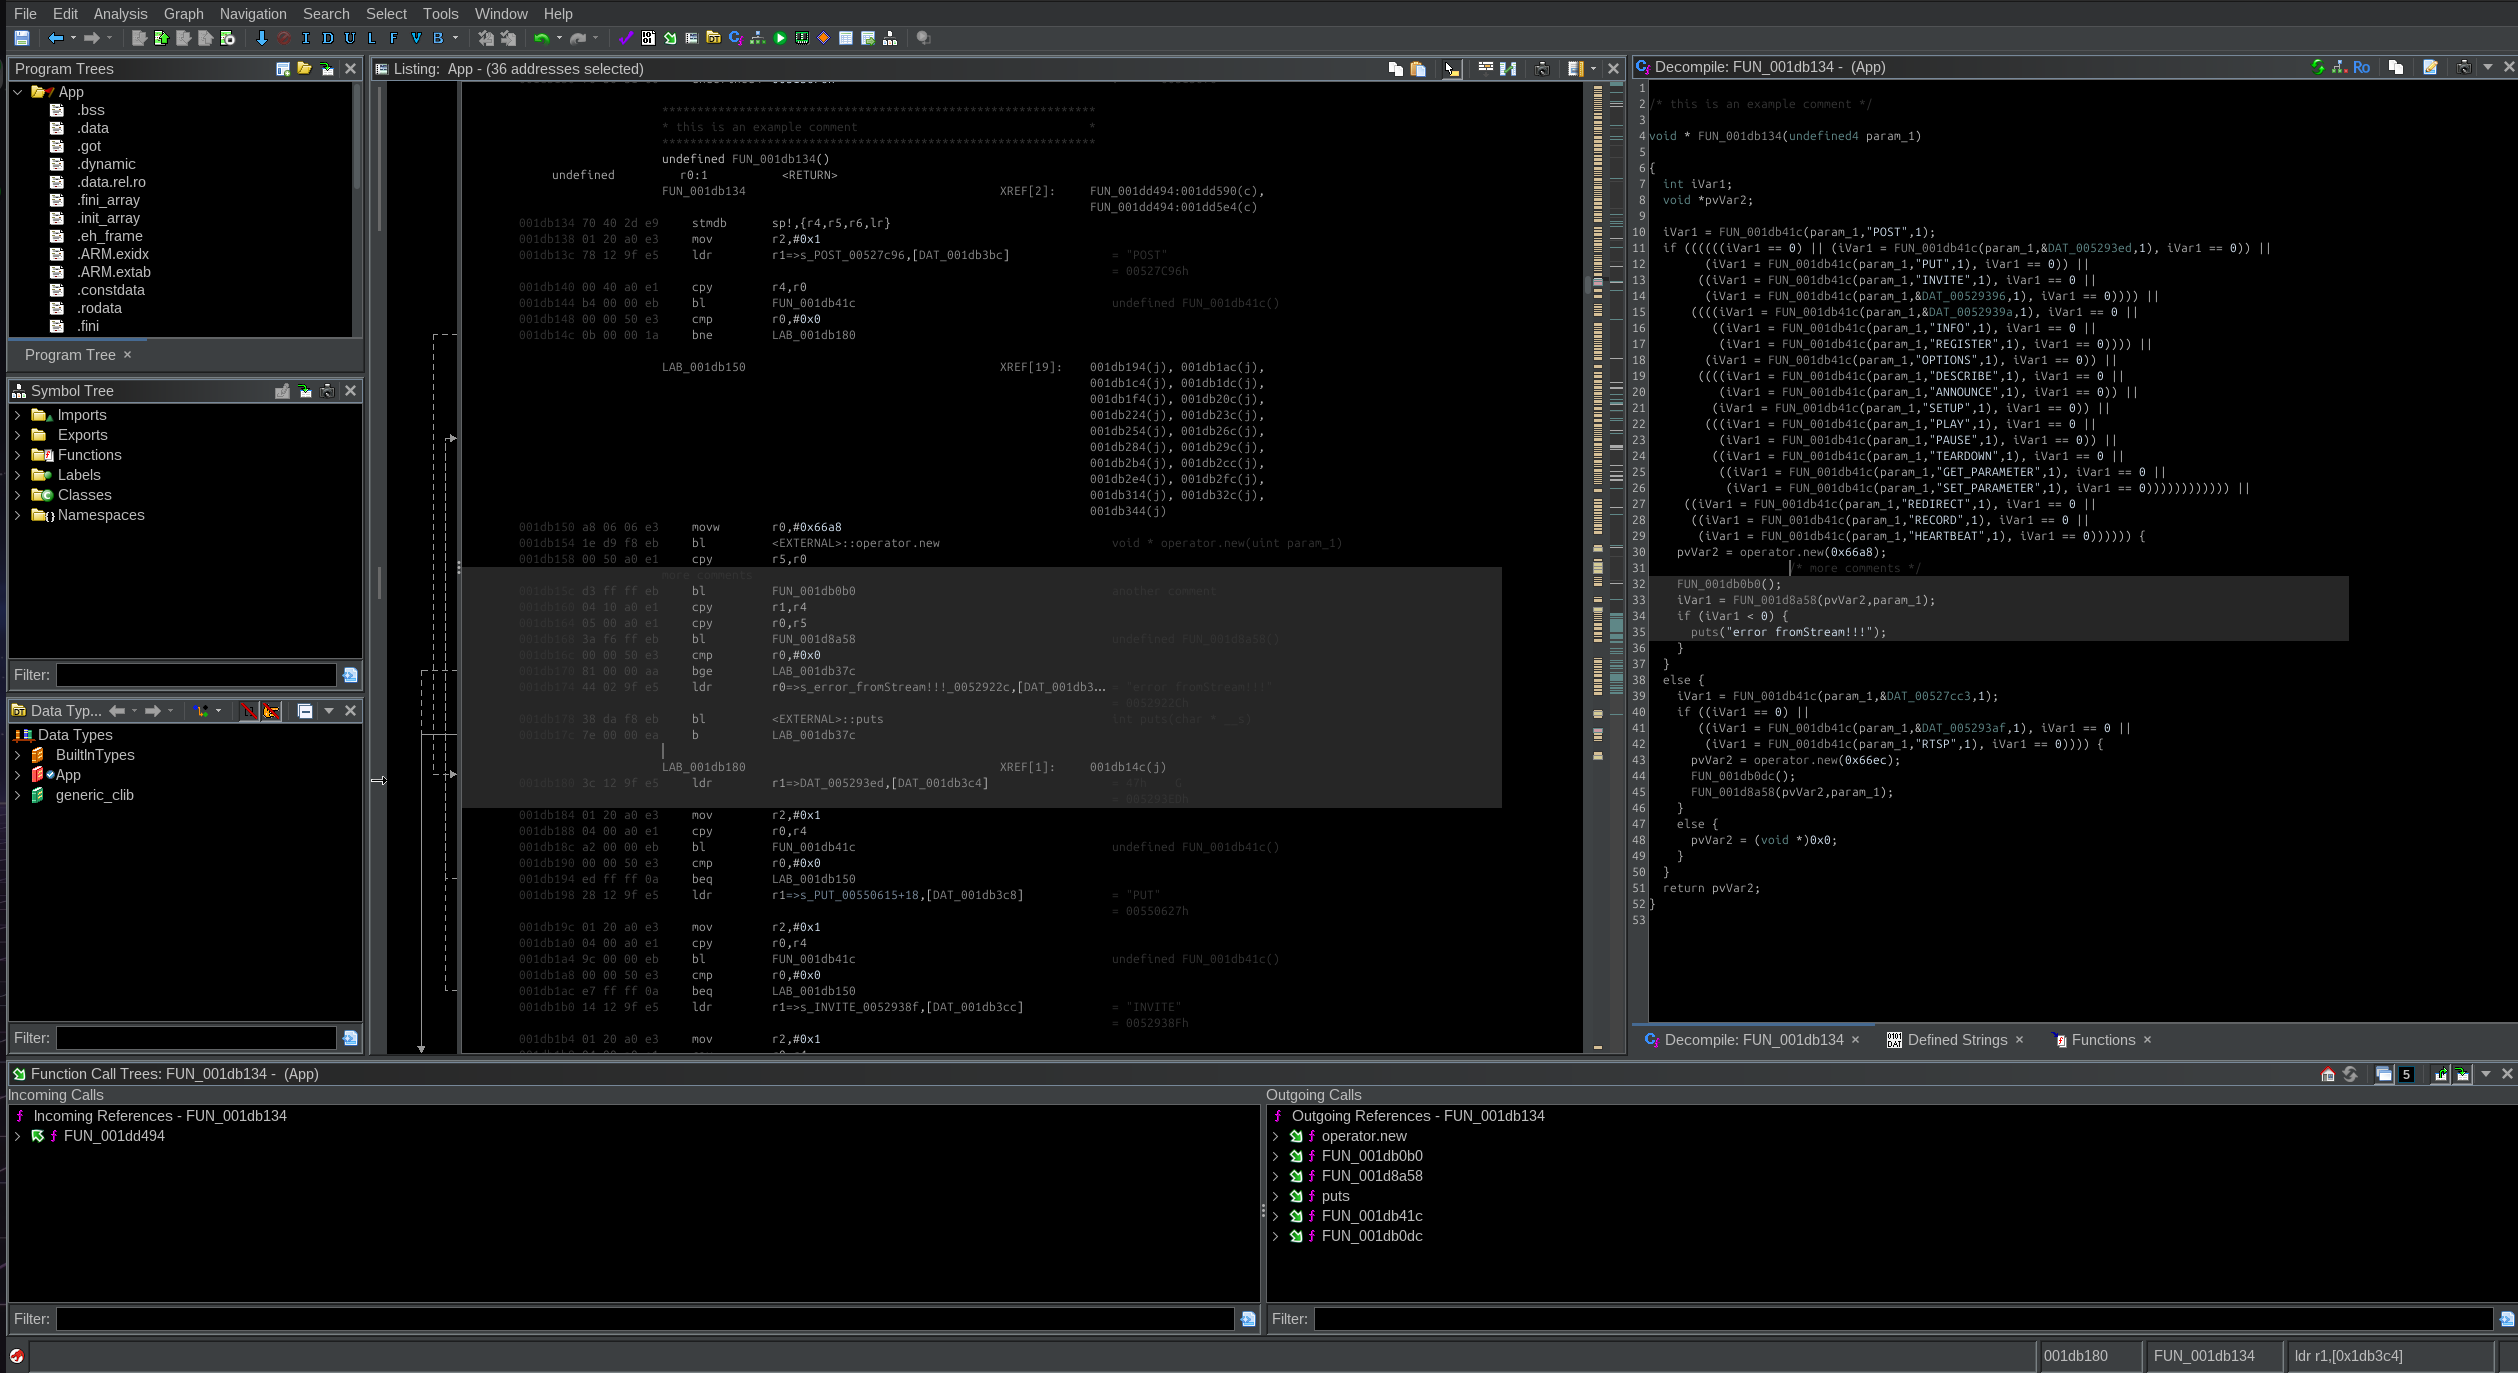Switch to the Defined Strings tab
The width and height of the screenshot is (2518, 1374).
[x=1956, y=1040]
